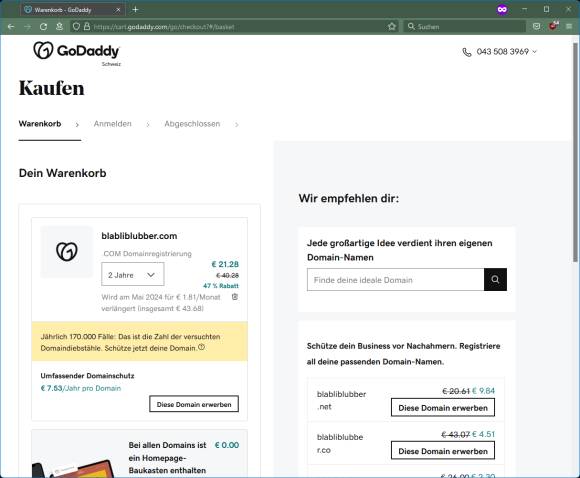Minimize the browser window

point(525,10)
